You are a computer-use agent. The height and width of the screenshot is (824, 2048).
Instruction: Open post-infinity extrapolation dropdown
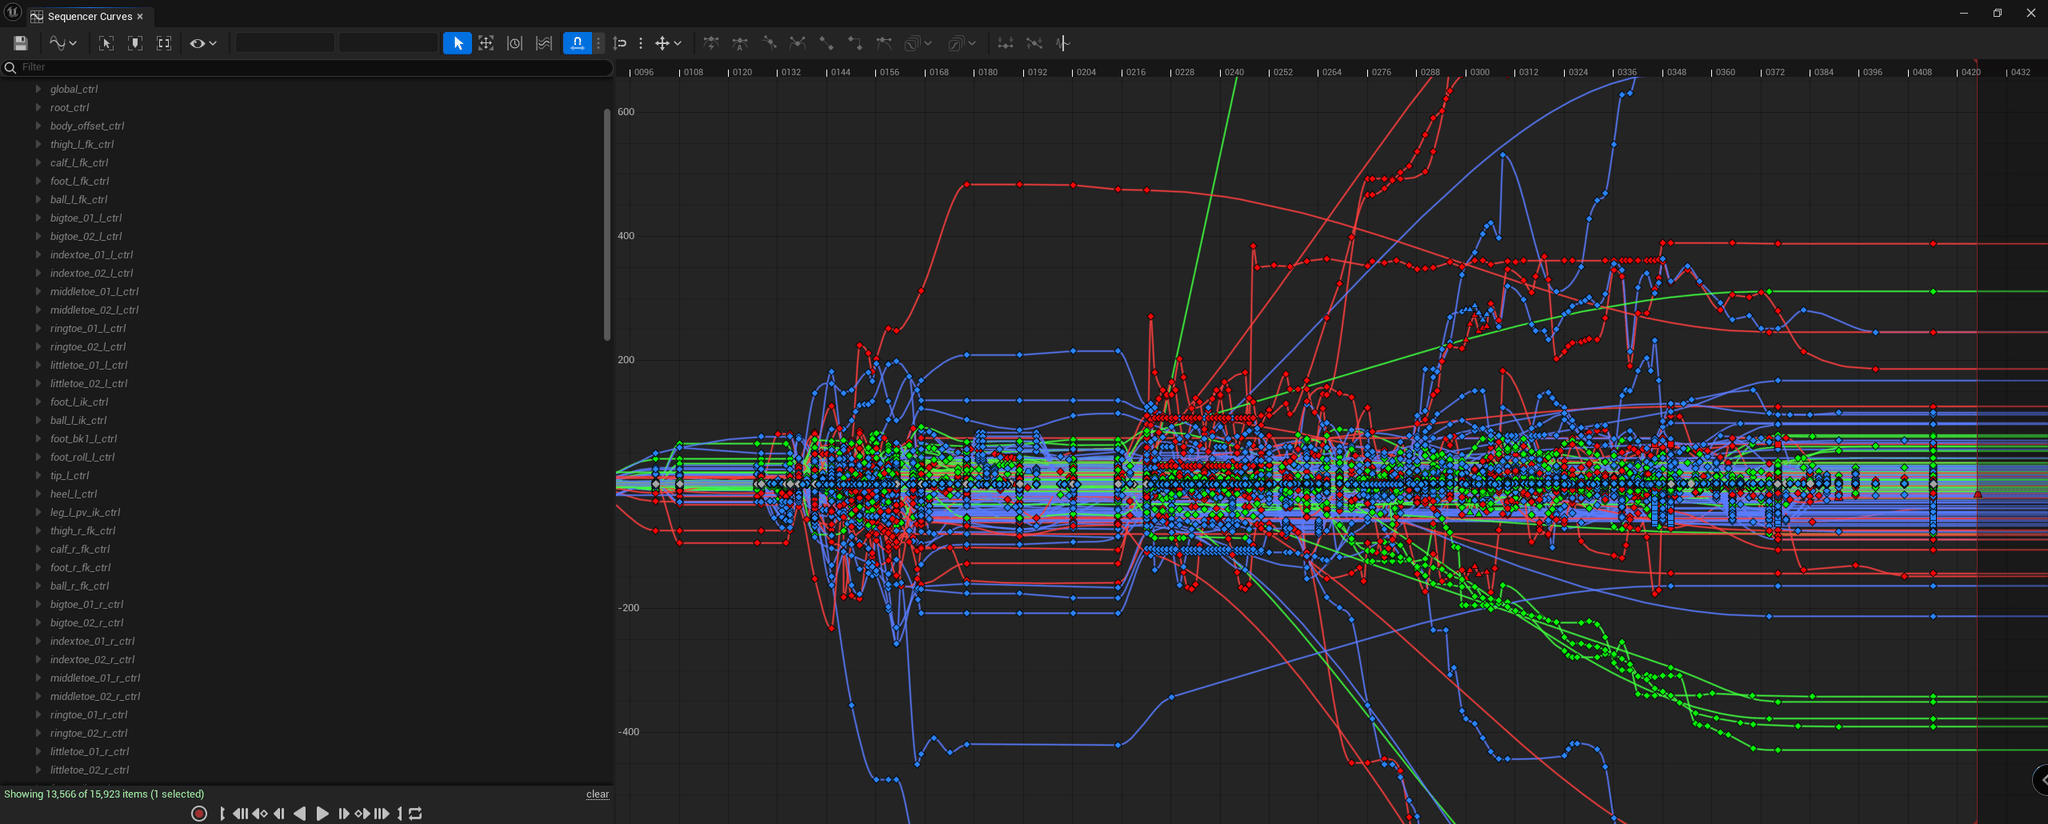(962, 43)
